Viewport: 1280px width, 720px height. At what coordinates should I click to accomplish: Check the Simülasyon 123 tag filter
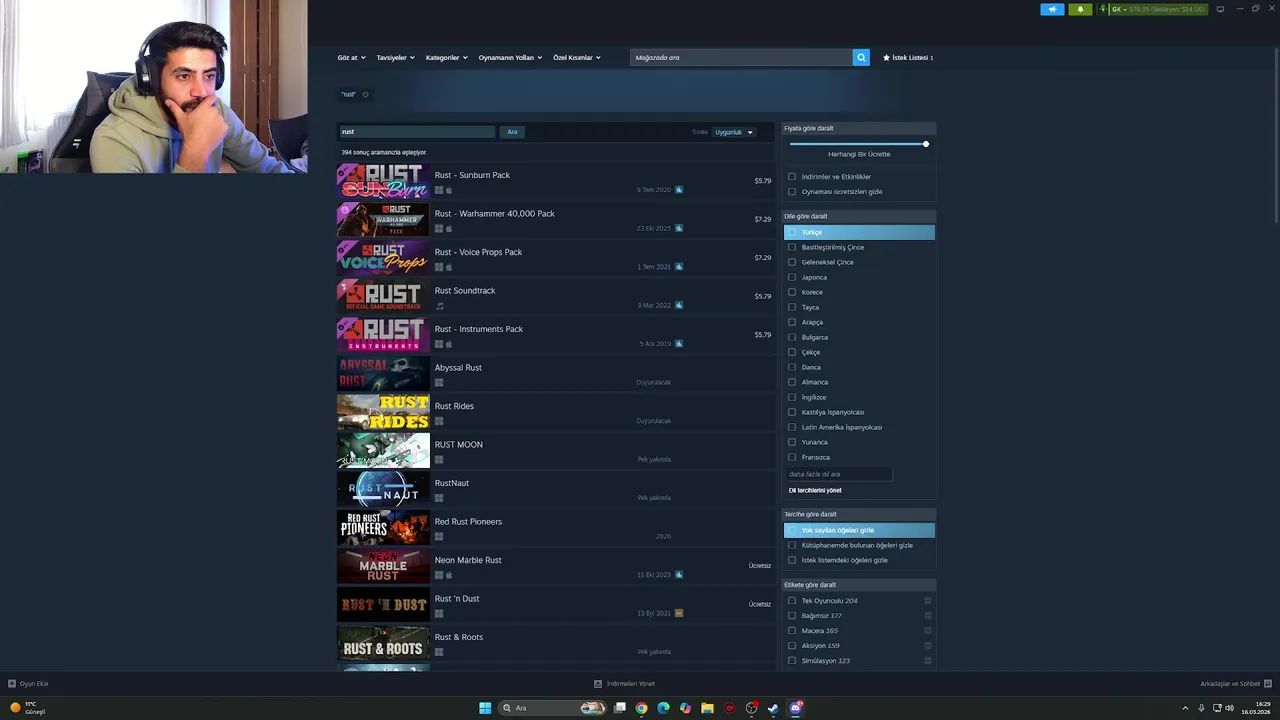point(792,661)
